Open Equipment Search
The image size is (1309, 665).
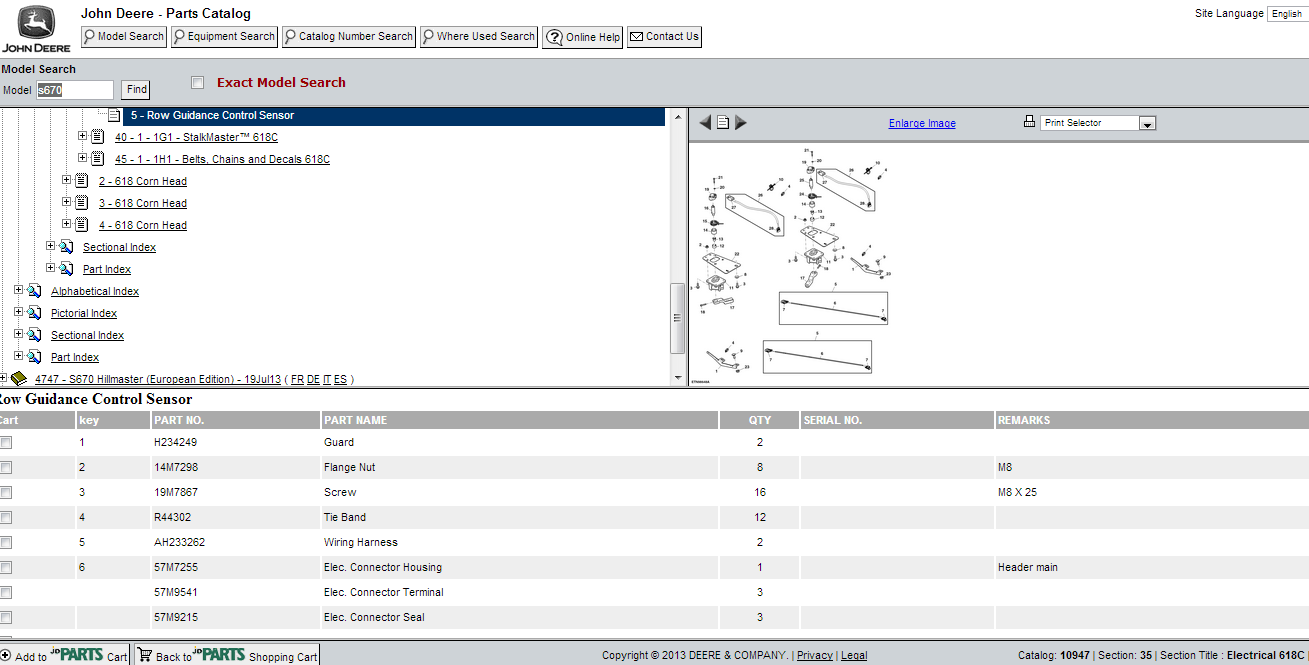[224, 37]
